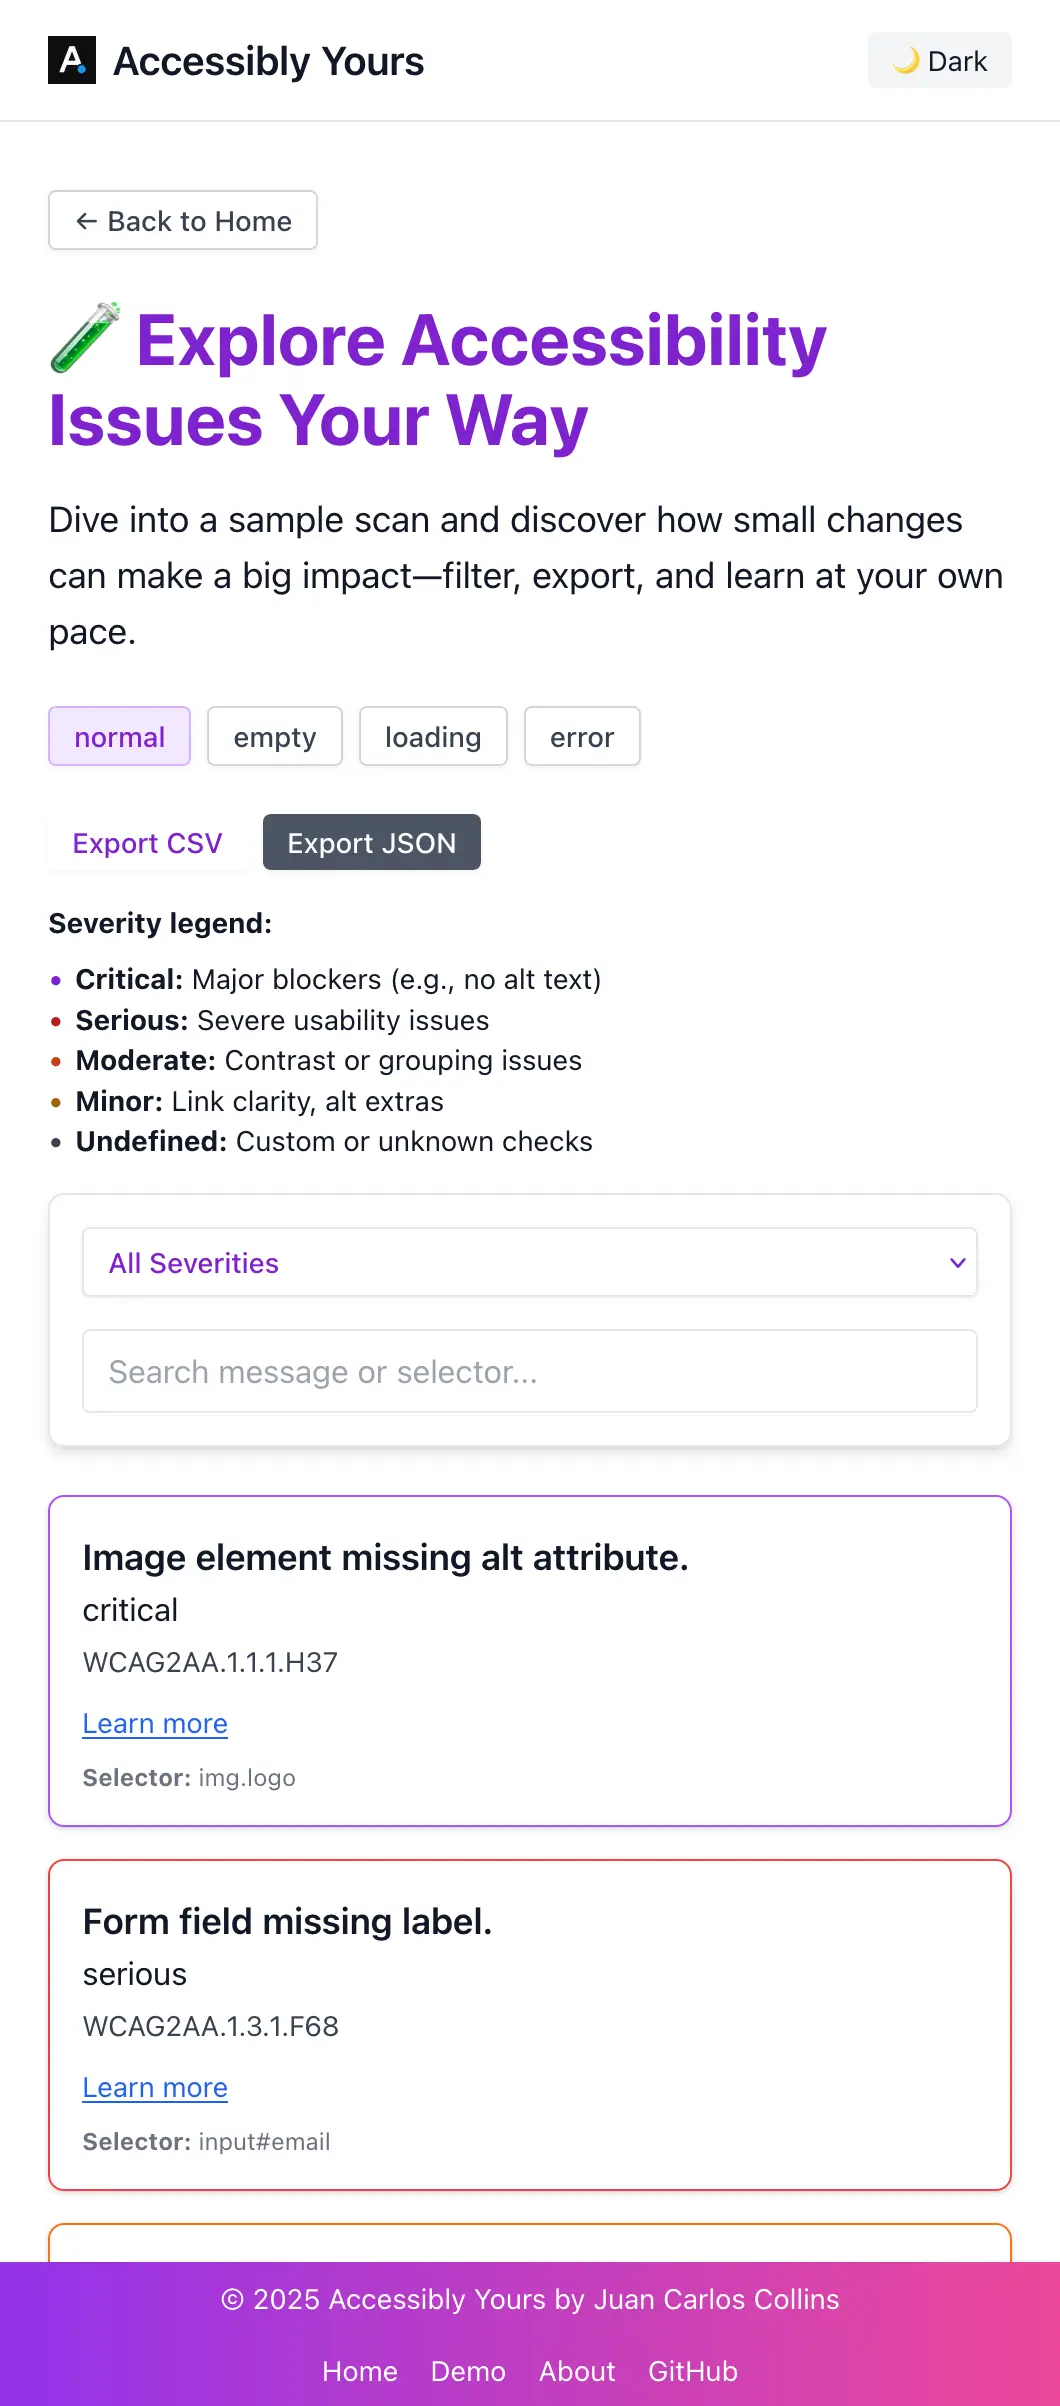
Task: Click the Accessibly Yours site title
Action: click(x=269, y=61)
